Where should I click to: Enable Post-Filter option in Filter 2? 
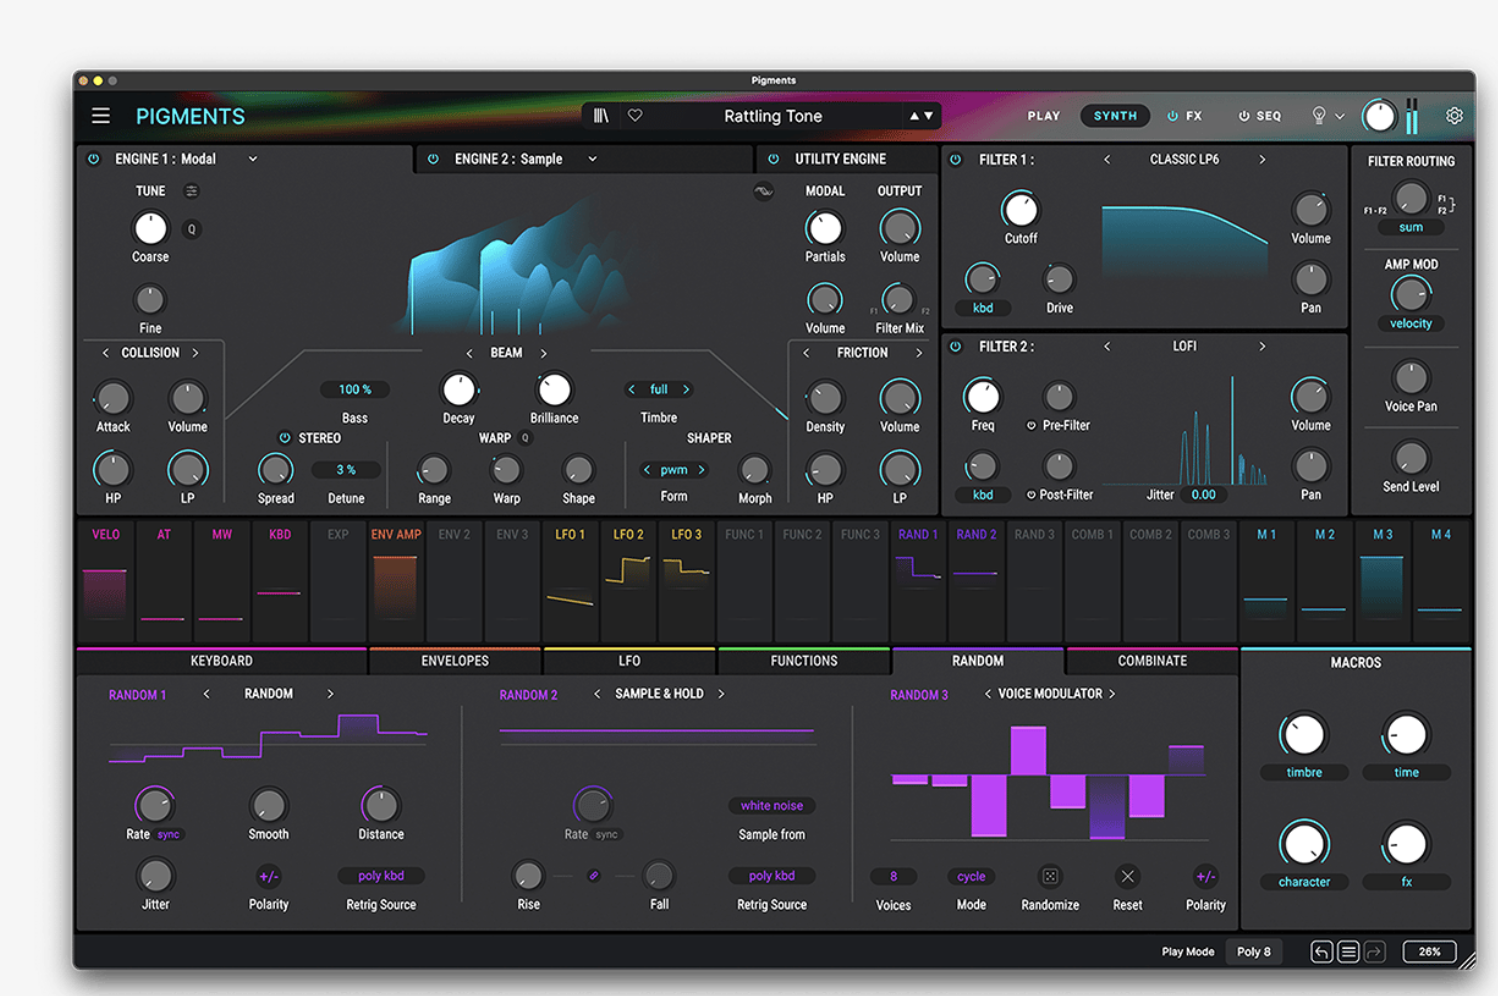coord(1031,495)
